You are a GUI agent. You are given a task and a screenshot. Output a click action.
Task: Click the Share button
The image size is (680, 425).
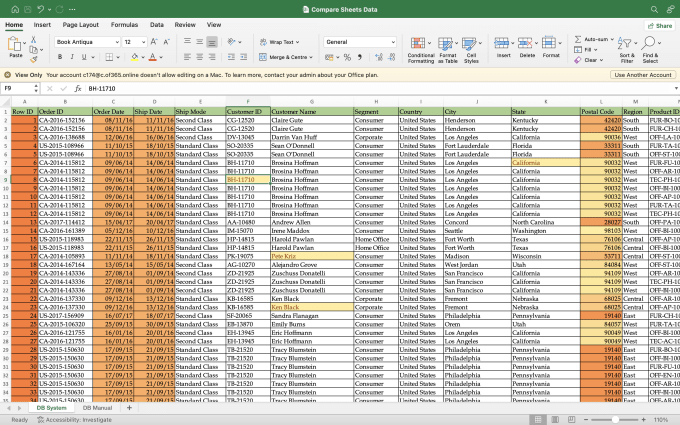pyautogui.click(x=660, y=26)
